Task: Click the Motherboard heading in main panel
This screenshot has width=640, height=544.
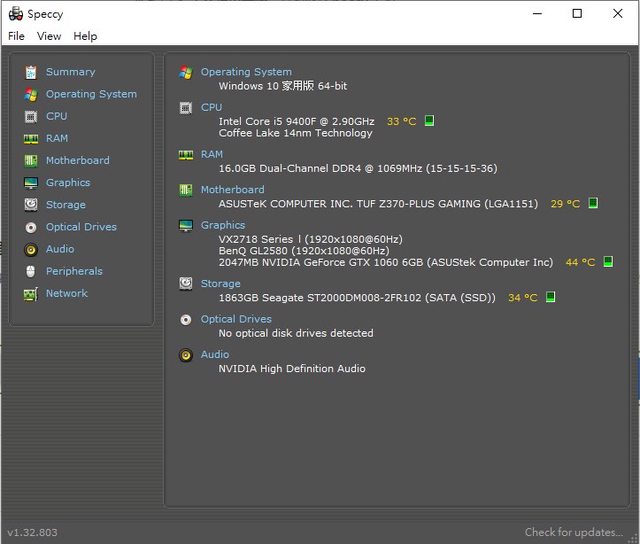Action: click(232, 189)
